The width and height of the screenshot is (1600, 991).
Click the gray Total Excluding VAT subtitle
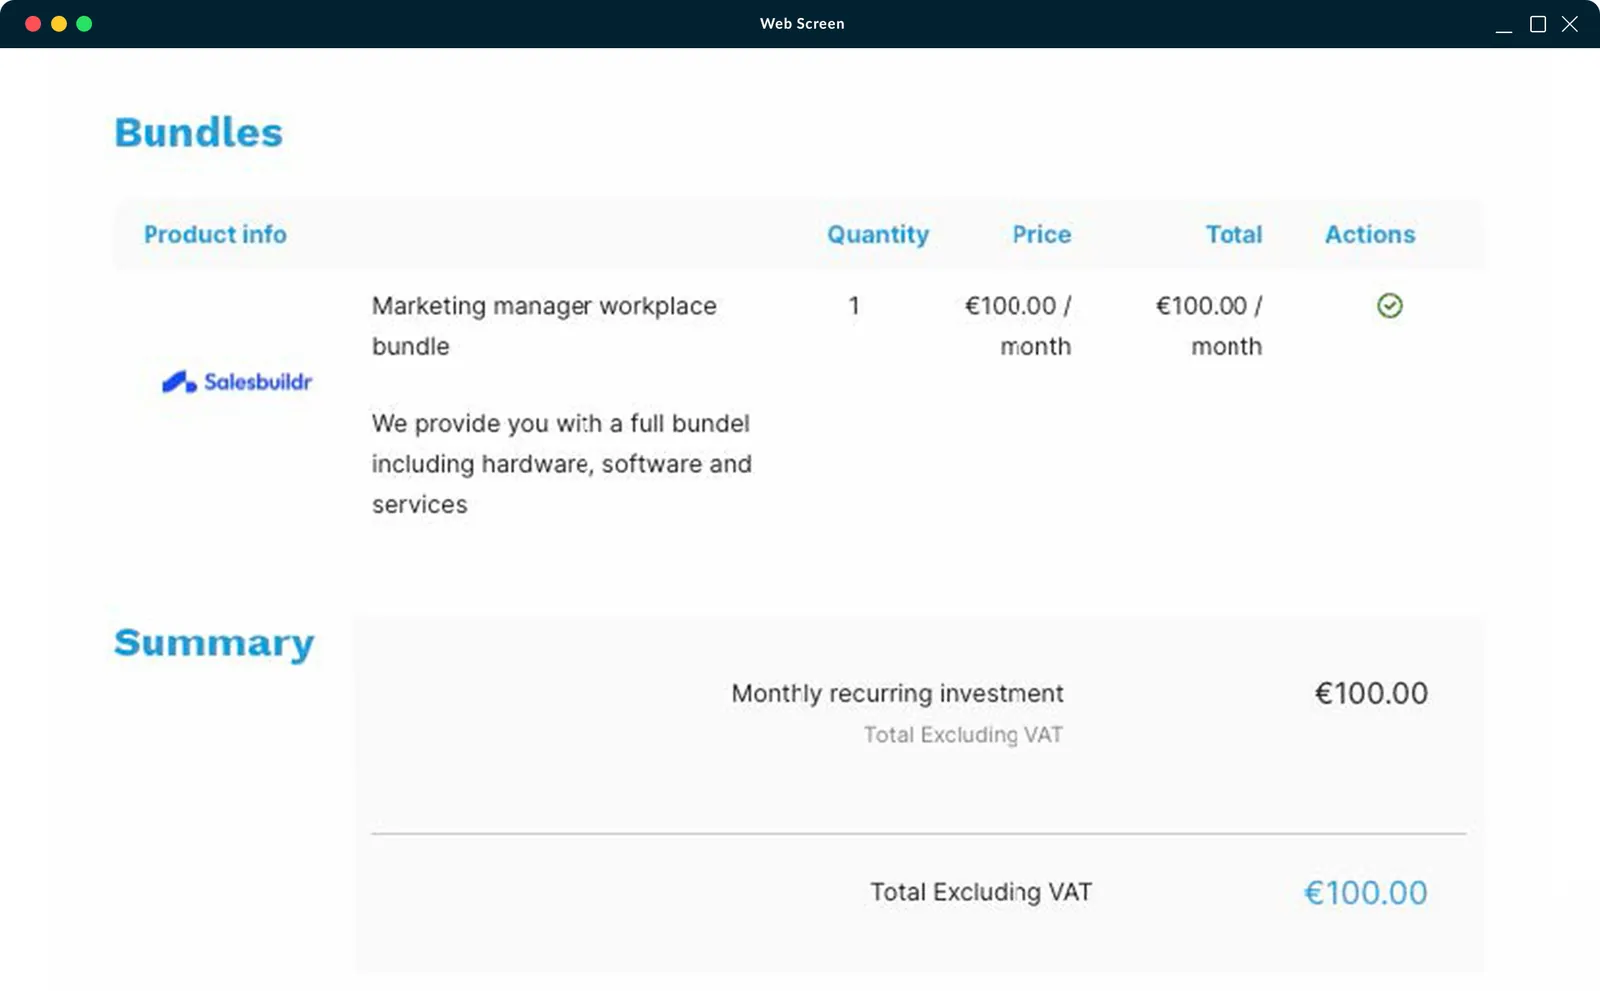(x=963, y=735)
